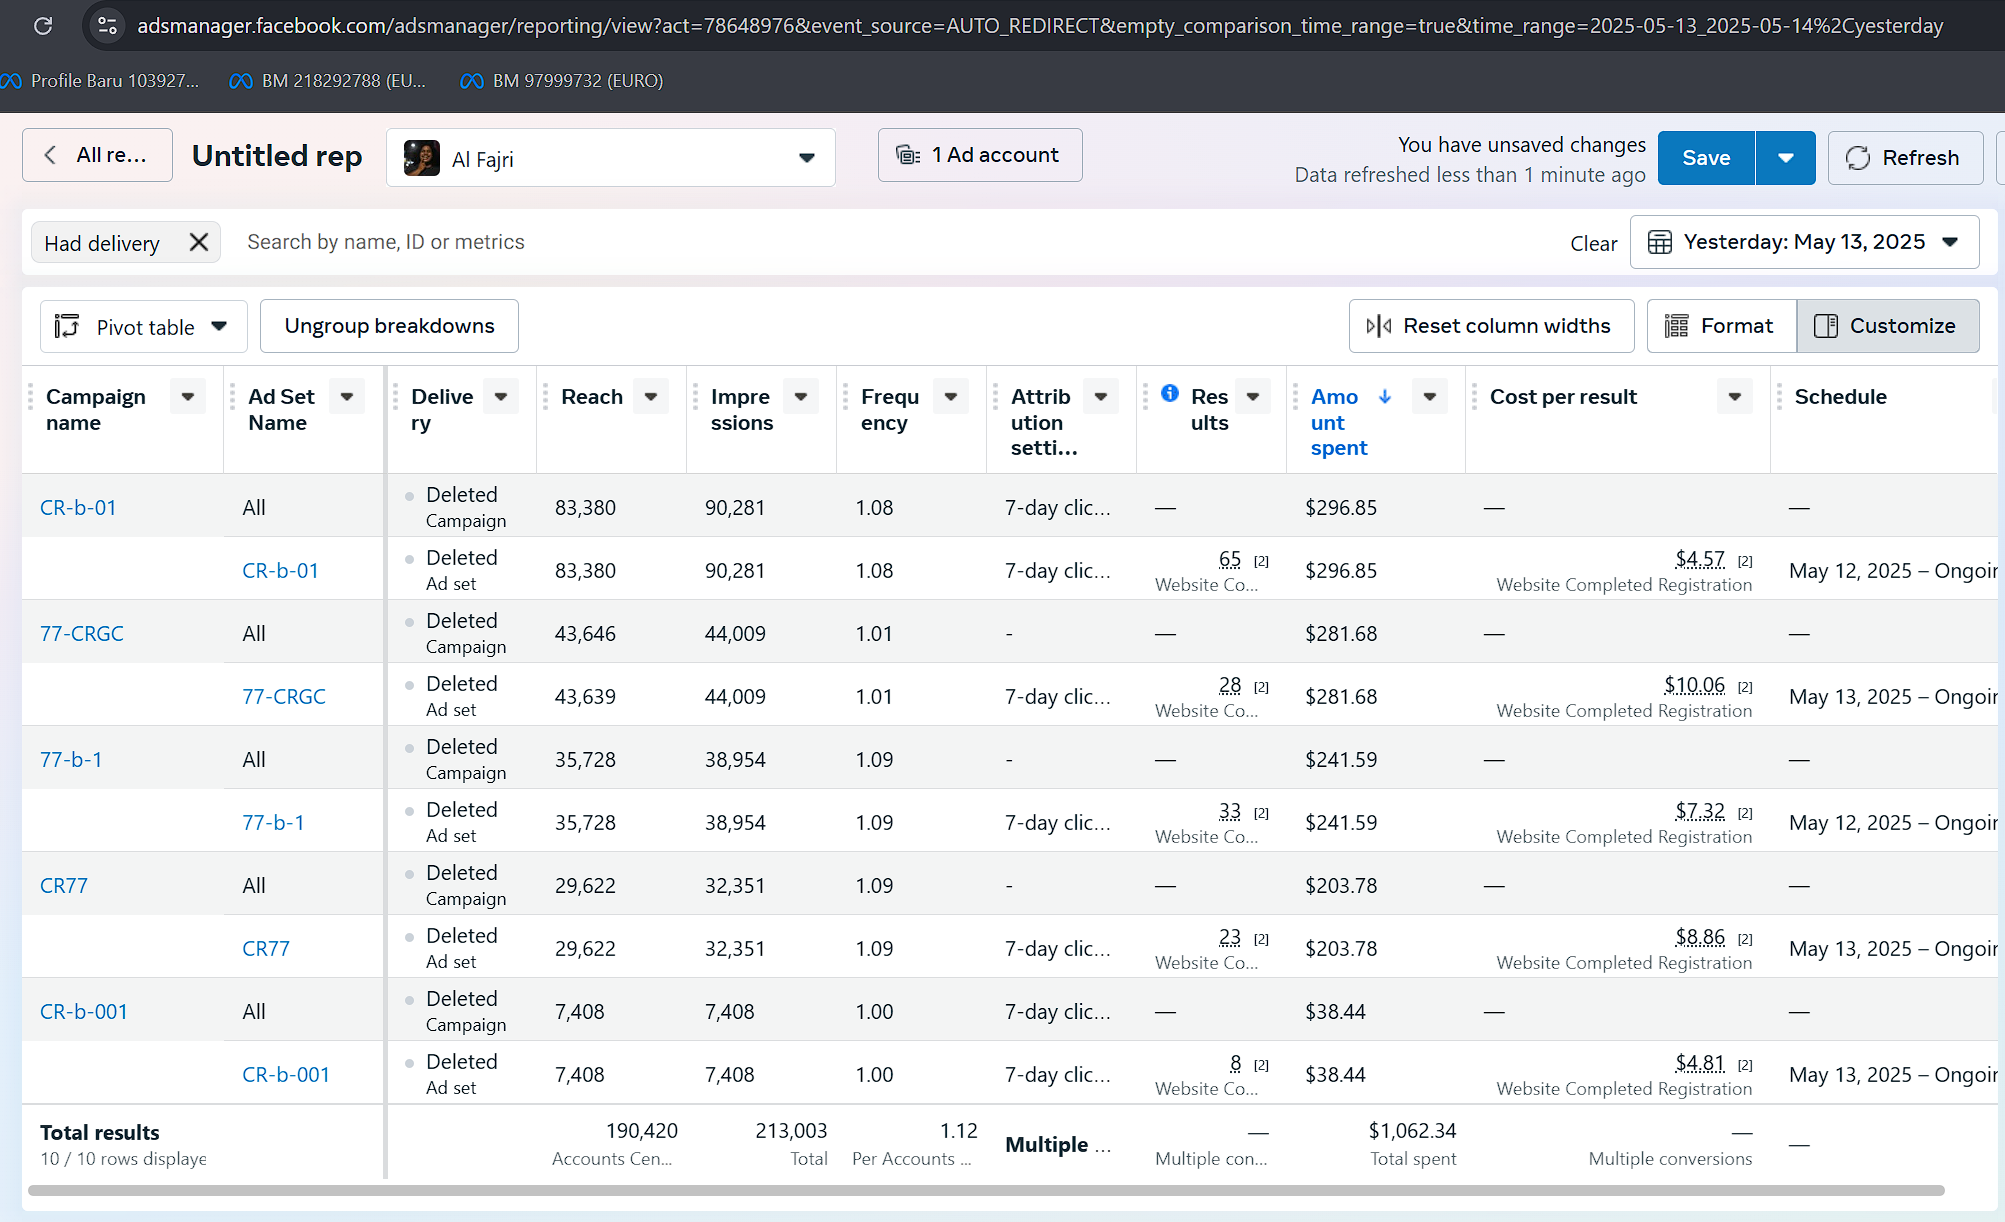The width and height of the screenshot is (2005, 1222).
Task: Open BM 97999732 (EURO) bookmark
Action: [562, 81]
